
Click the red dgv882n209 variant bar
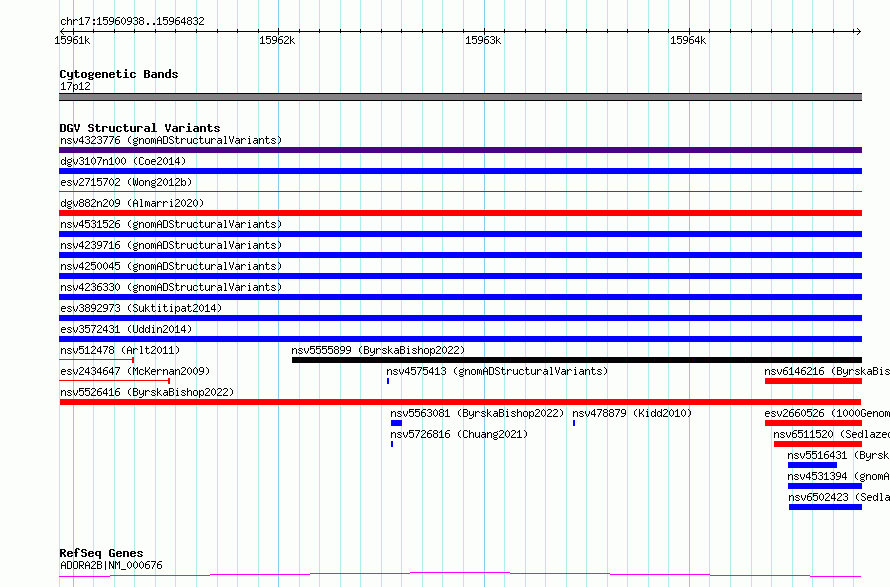pyautogui.click(x=460, y=213)
